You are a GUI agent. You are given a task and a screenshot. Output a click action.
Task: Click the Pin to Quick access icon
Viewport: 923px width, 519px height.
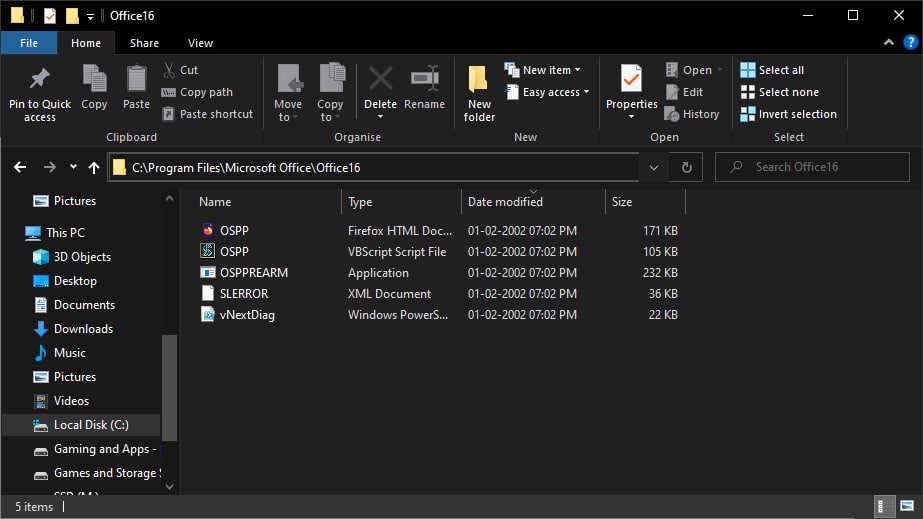pos(39,79)
